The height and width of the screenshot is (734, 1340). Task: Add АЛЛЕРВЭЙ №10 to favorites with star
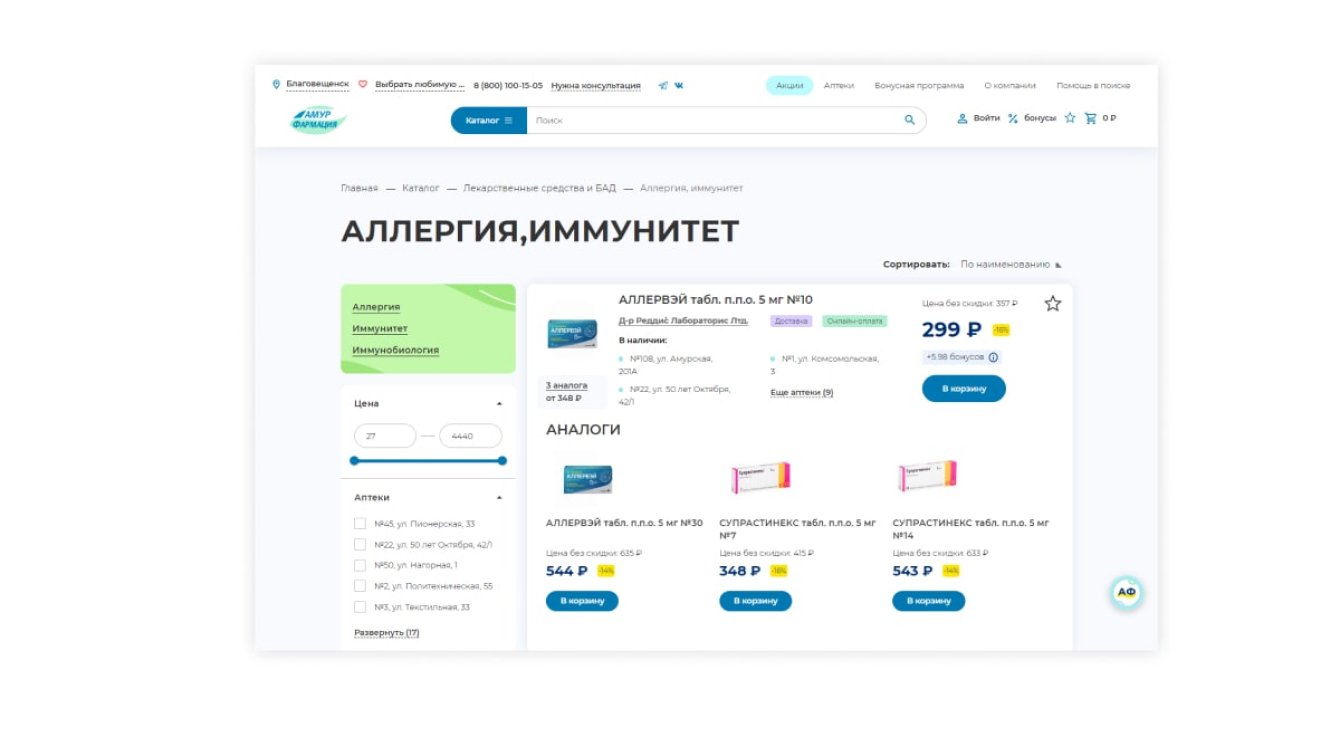[1053, 303]
